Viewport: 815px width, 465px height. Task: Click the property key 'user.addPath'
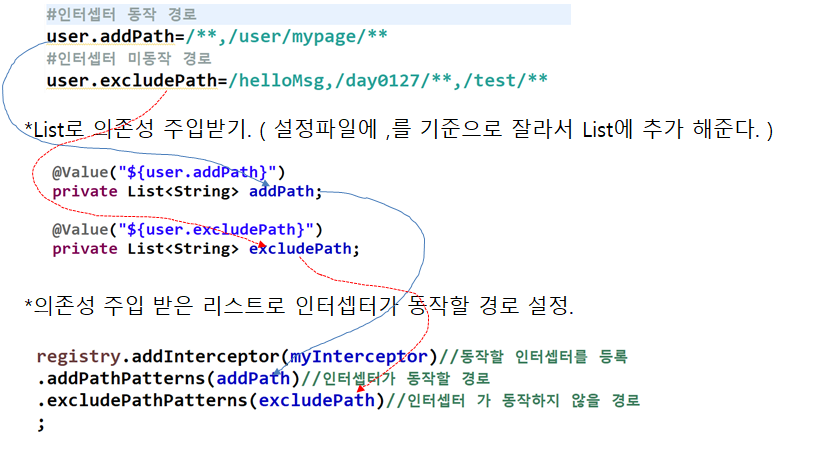coord(111,36)
